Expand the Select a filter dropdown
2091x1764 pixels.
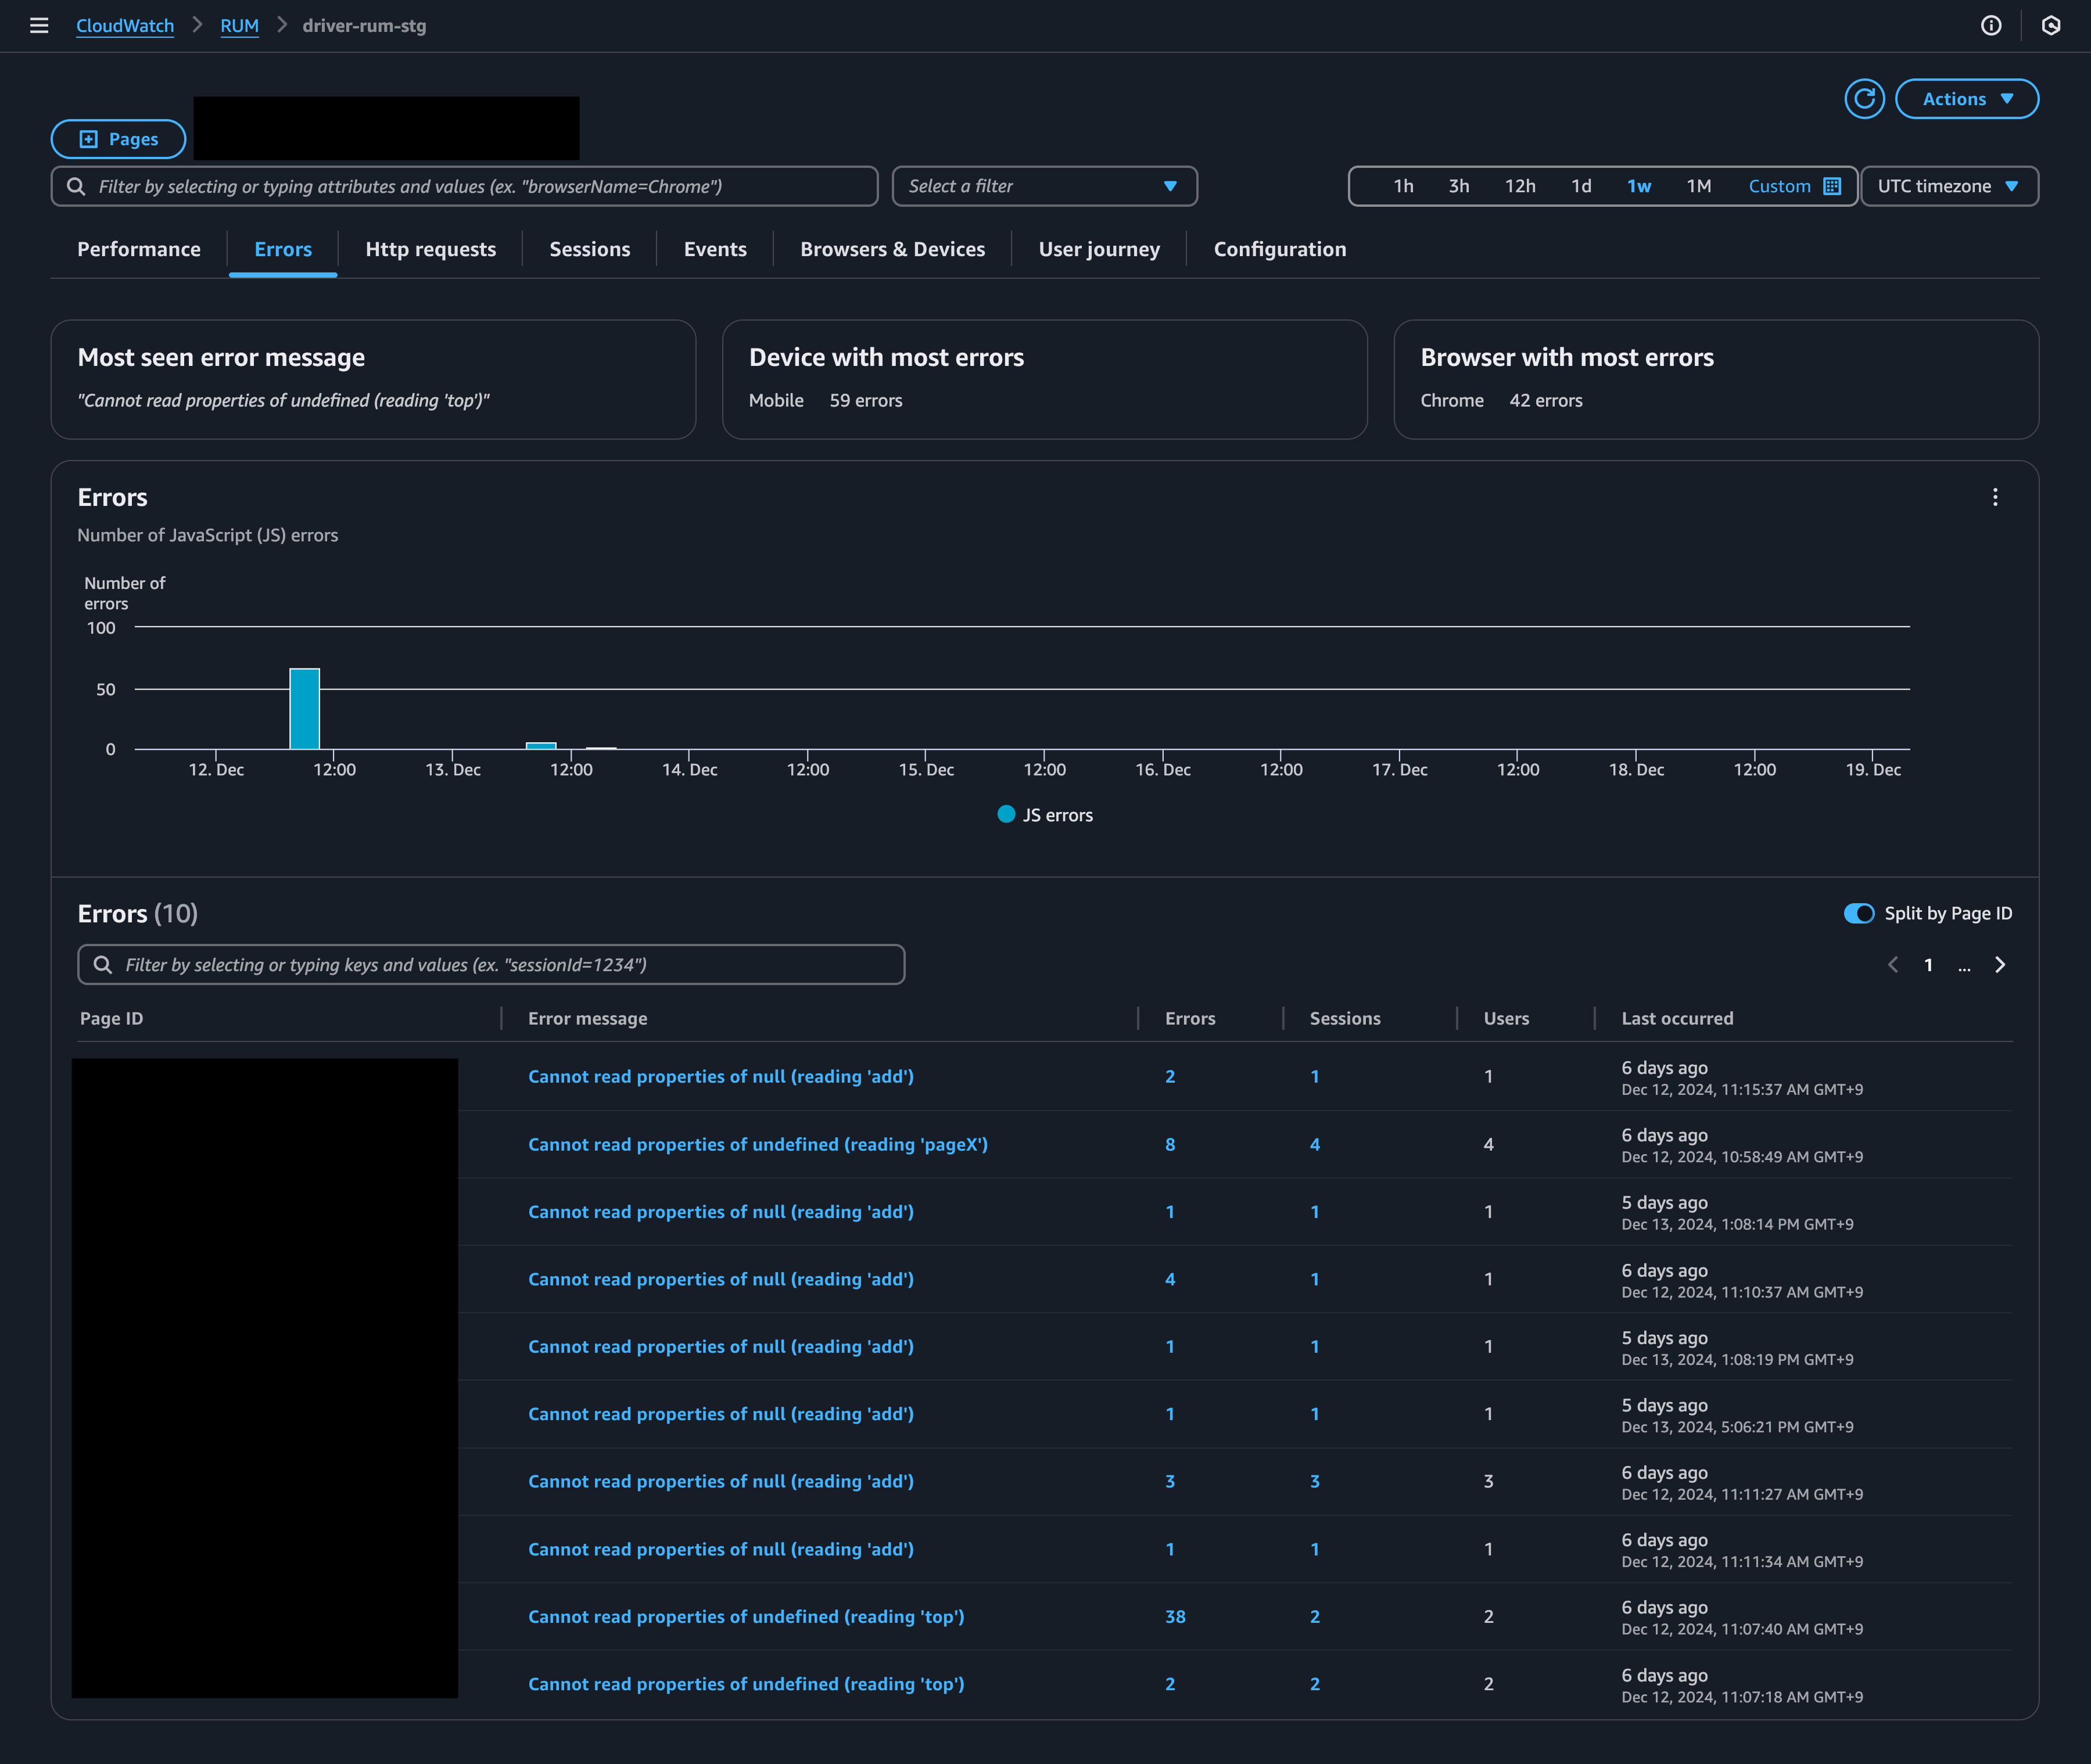click(x=1044, y=186)
